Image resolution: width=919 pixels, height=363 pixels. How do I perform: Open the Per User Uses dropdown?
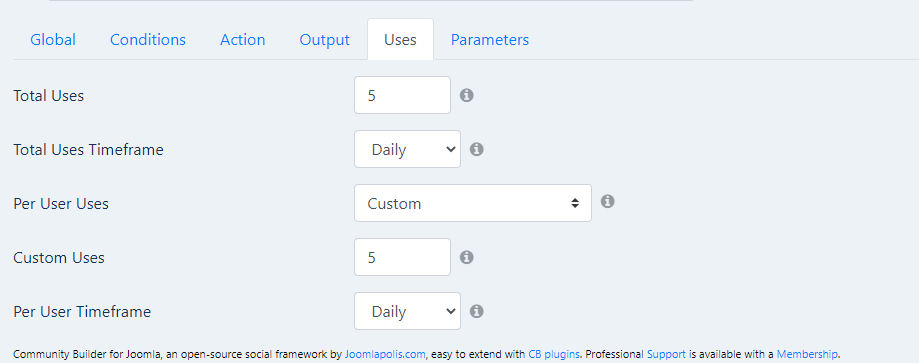click(x=472, y=203)
